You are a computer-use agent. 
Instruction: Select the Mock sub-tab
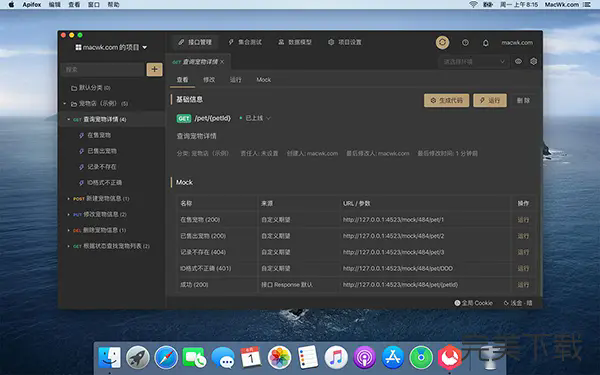coord(264,80)
